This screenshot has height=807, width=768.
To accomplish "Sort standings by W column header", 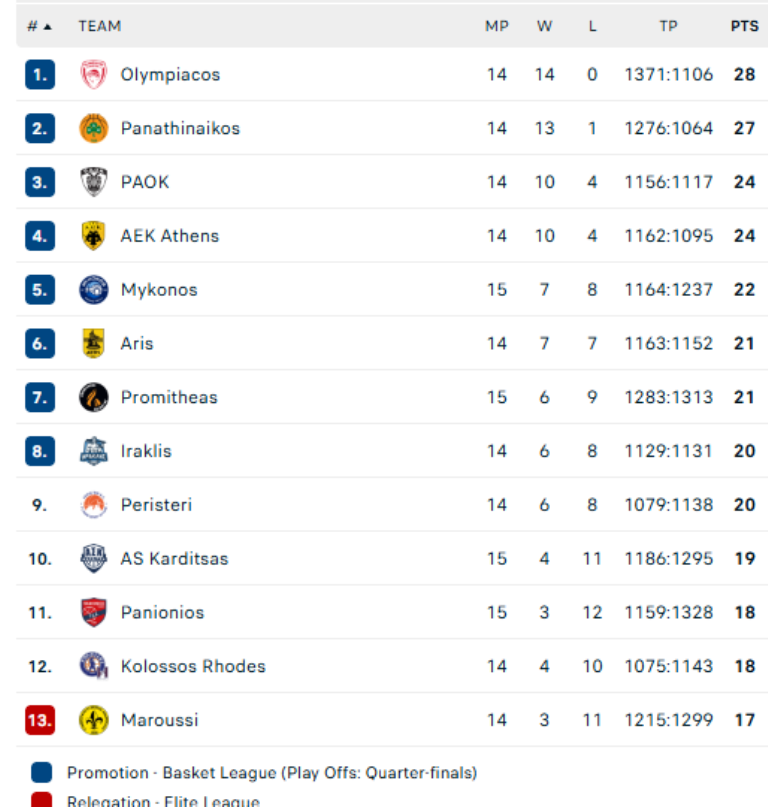I will 544,27.
